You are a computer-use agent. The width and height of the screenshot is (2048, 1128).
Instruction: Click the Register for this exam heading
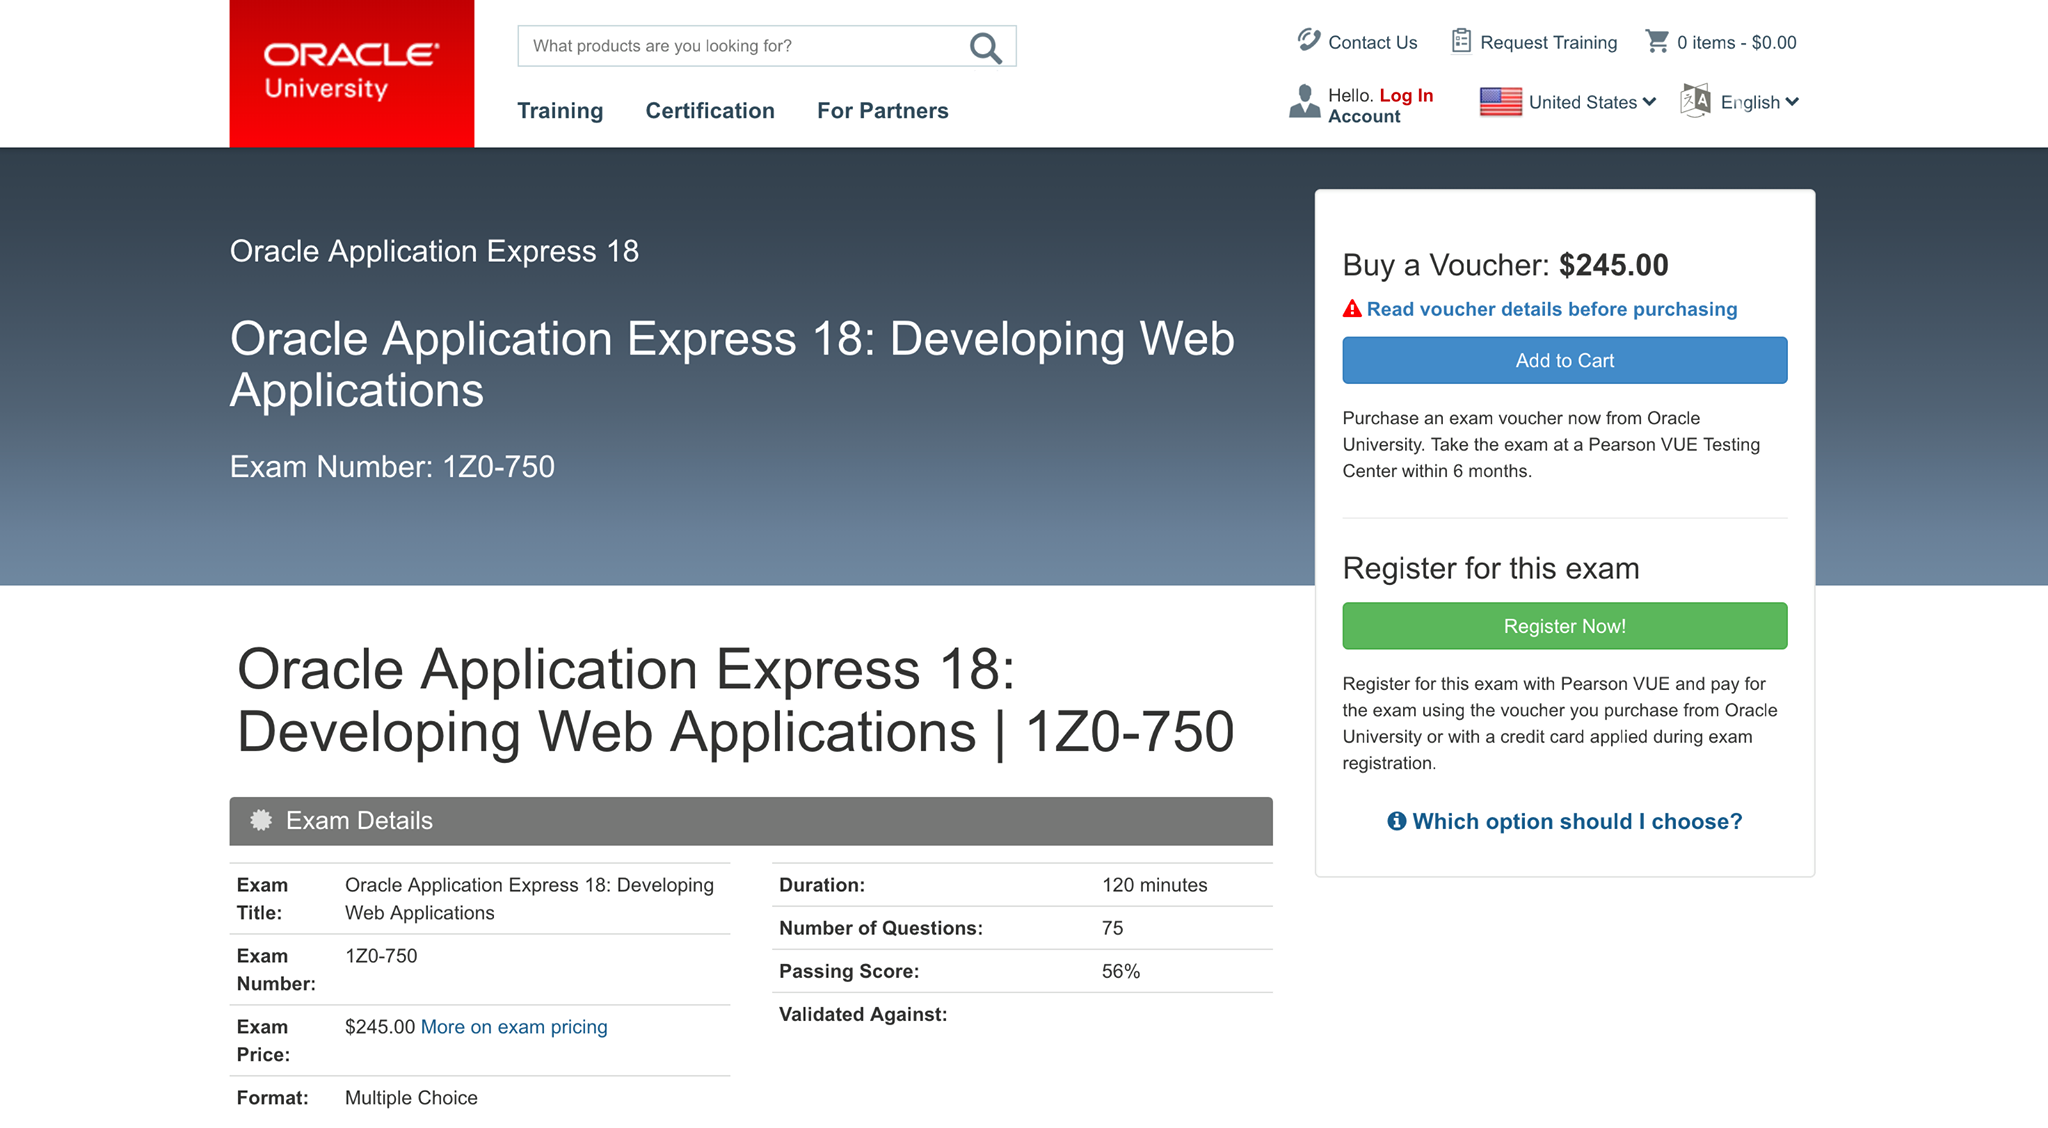coord(1491,568)
